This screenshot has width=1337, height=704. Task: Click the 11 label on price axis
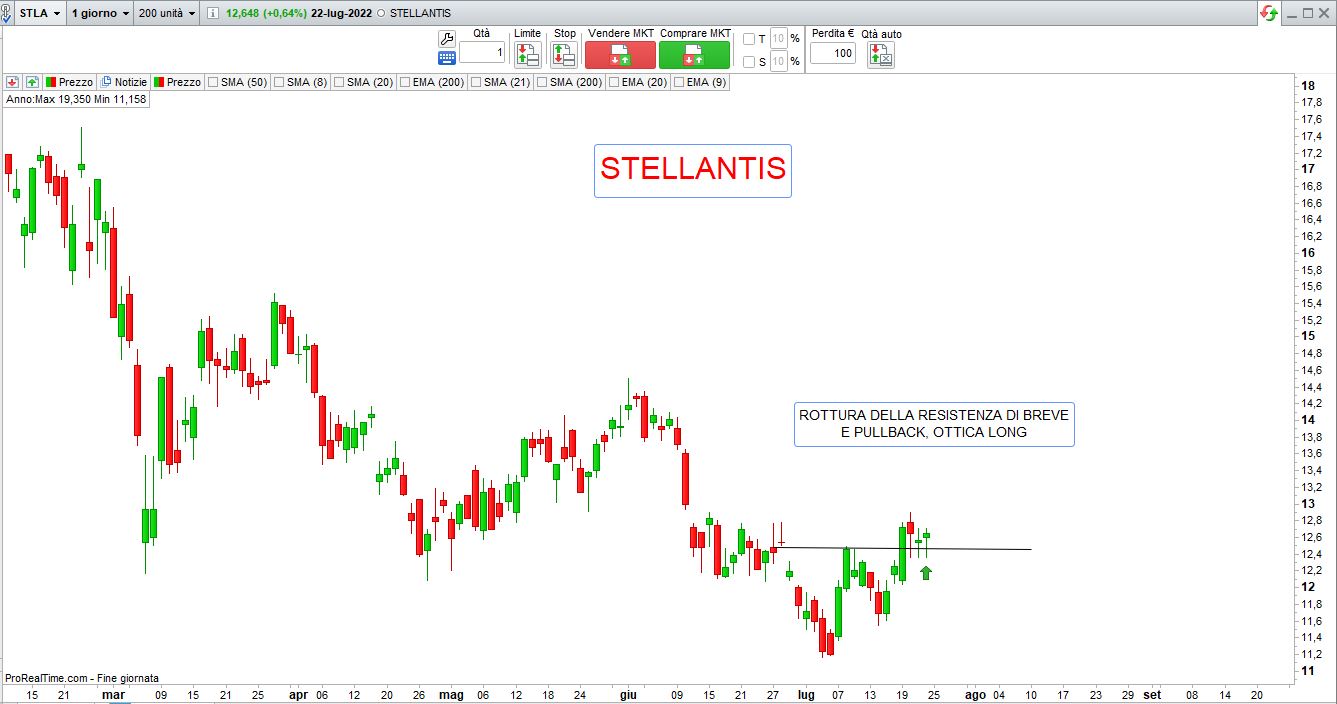1306,670
